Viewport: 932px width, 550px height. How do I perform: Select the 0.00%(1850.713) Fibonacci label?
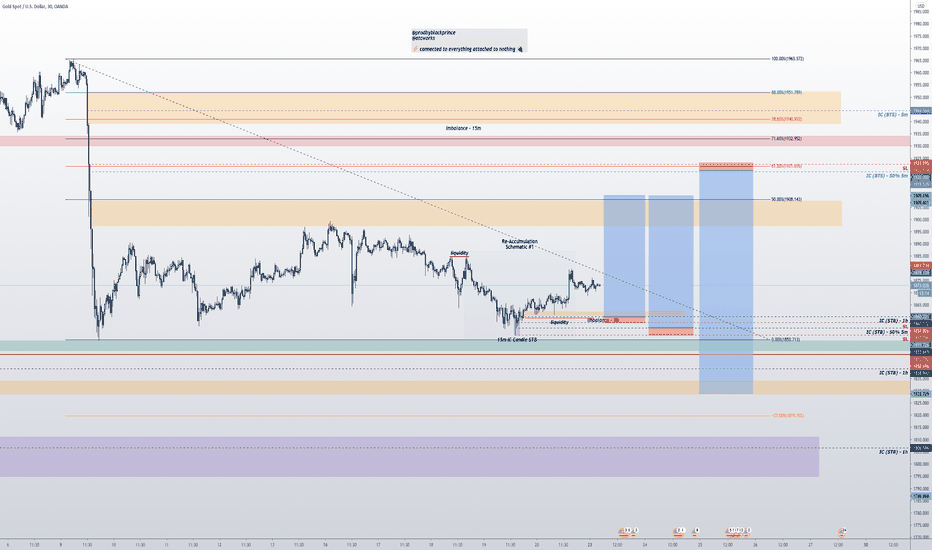tap(785, 340)
